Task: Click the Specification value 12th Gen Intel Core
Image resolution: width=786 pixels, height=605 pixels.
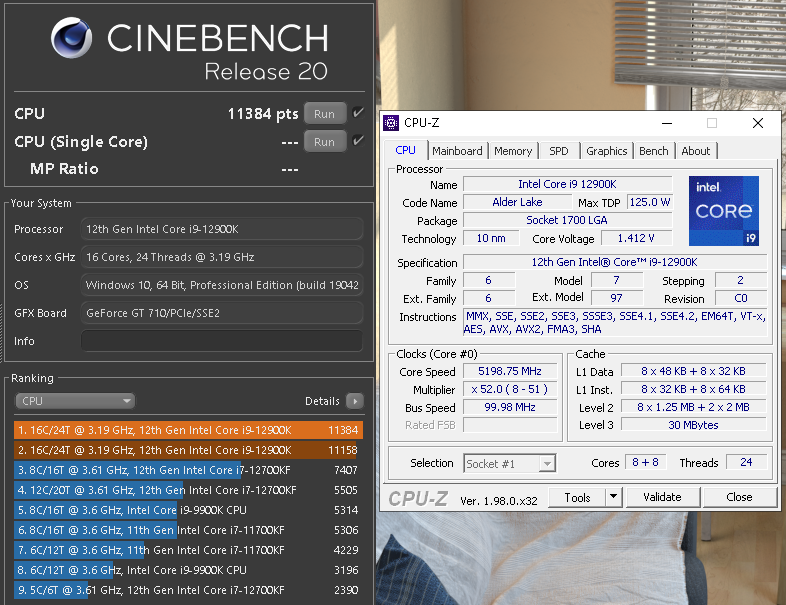Action: coord(615,262)
